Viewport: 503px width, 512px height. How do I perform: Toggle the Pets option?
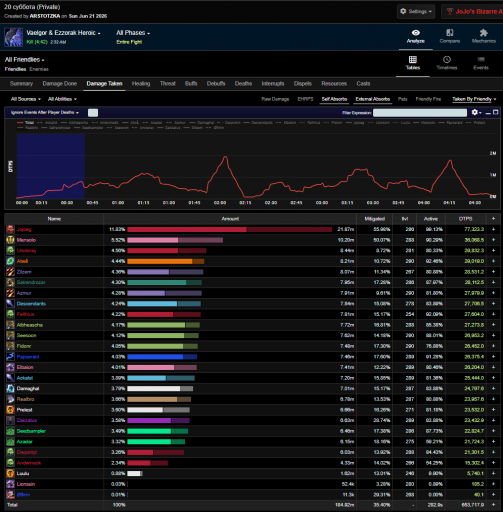click(x=403, y=99)
